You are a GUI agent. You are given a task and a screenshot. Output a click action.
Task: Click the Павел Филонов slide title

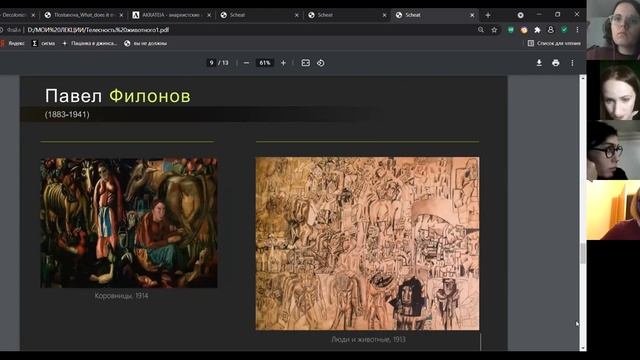(x=118, y=96)
